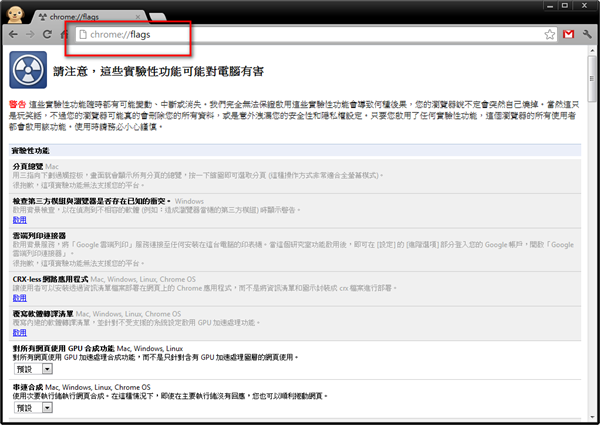Click the user avatar icon in title bar

[15, 15]
